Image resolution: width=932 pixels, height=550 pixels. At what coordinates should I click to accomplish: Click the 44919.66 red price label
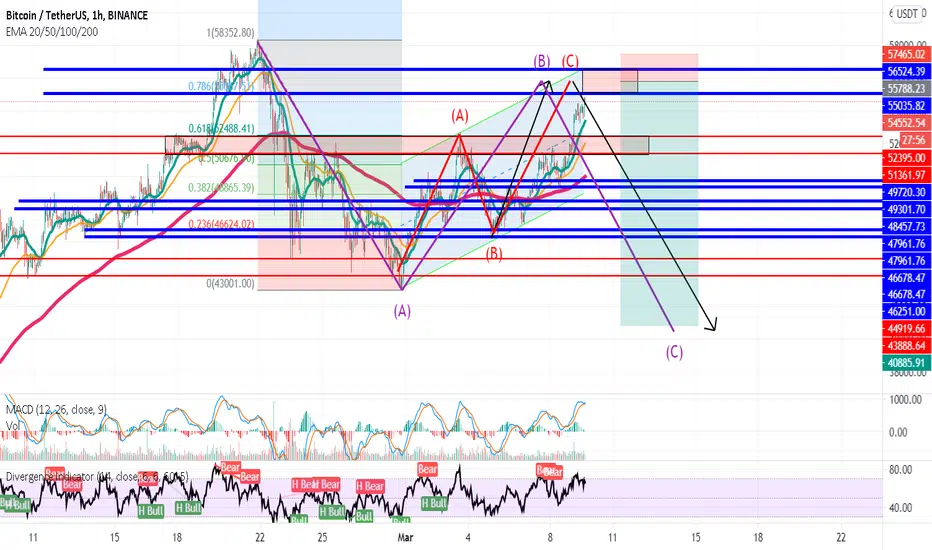(906, 328)
